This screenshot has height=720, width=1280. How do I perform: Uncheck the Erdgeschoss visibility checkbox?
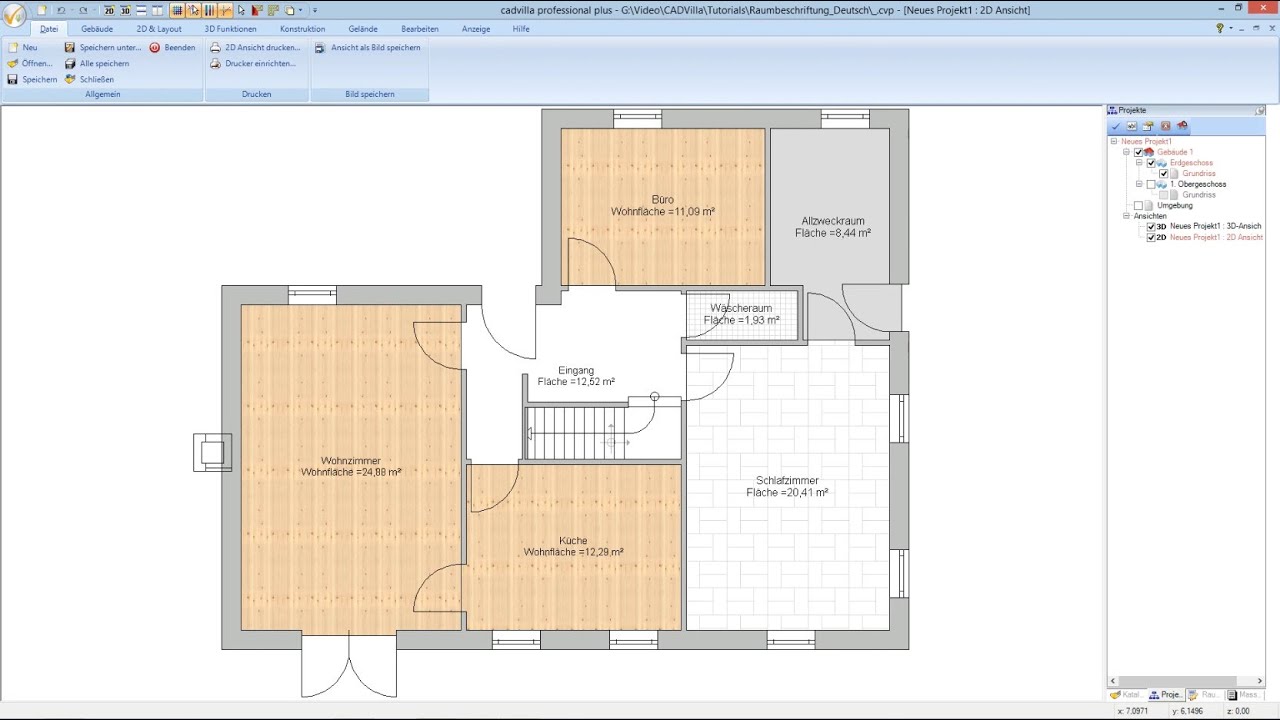click(1151, 163)
